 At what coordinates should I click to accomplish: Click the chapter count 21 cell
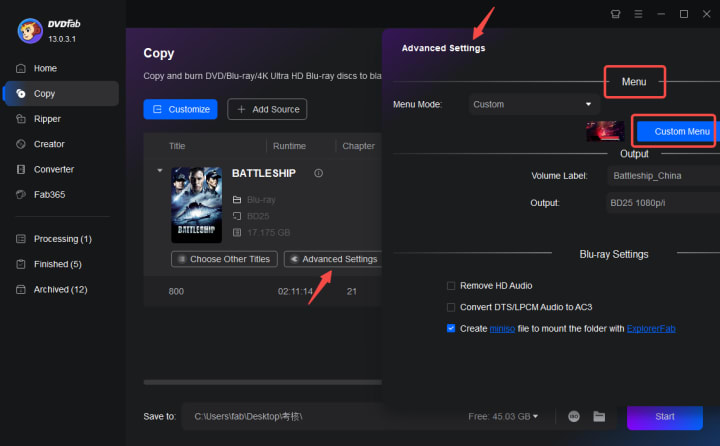pos(352,292)
